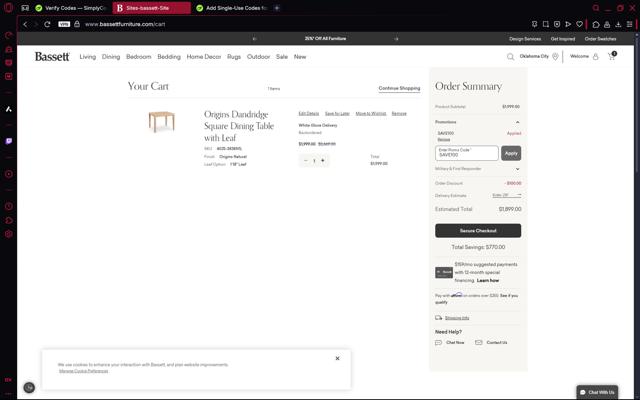Viewport: 640px width, 400px height.
Task: Click the dining table product thumbnail
Action: (x=162, y=121)
